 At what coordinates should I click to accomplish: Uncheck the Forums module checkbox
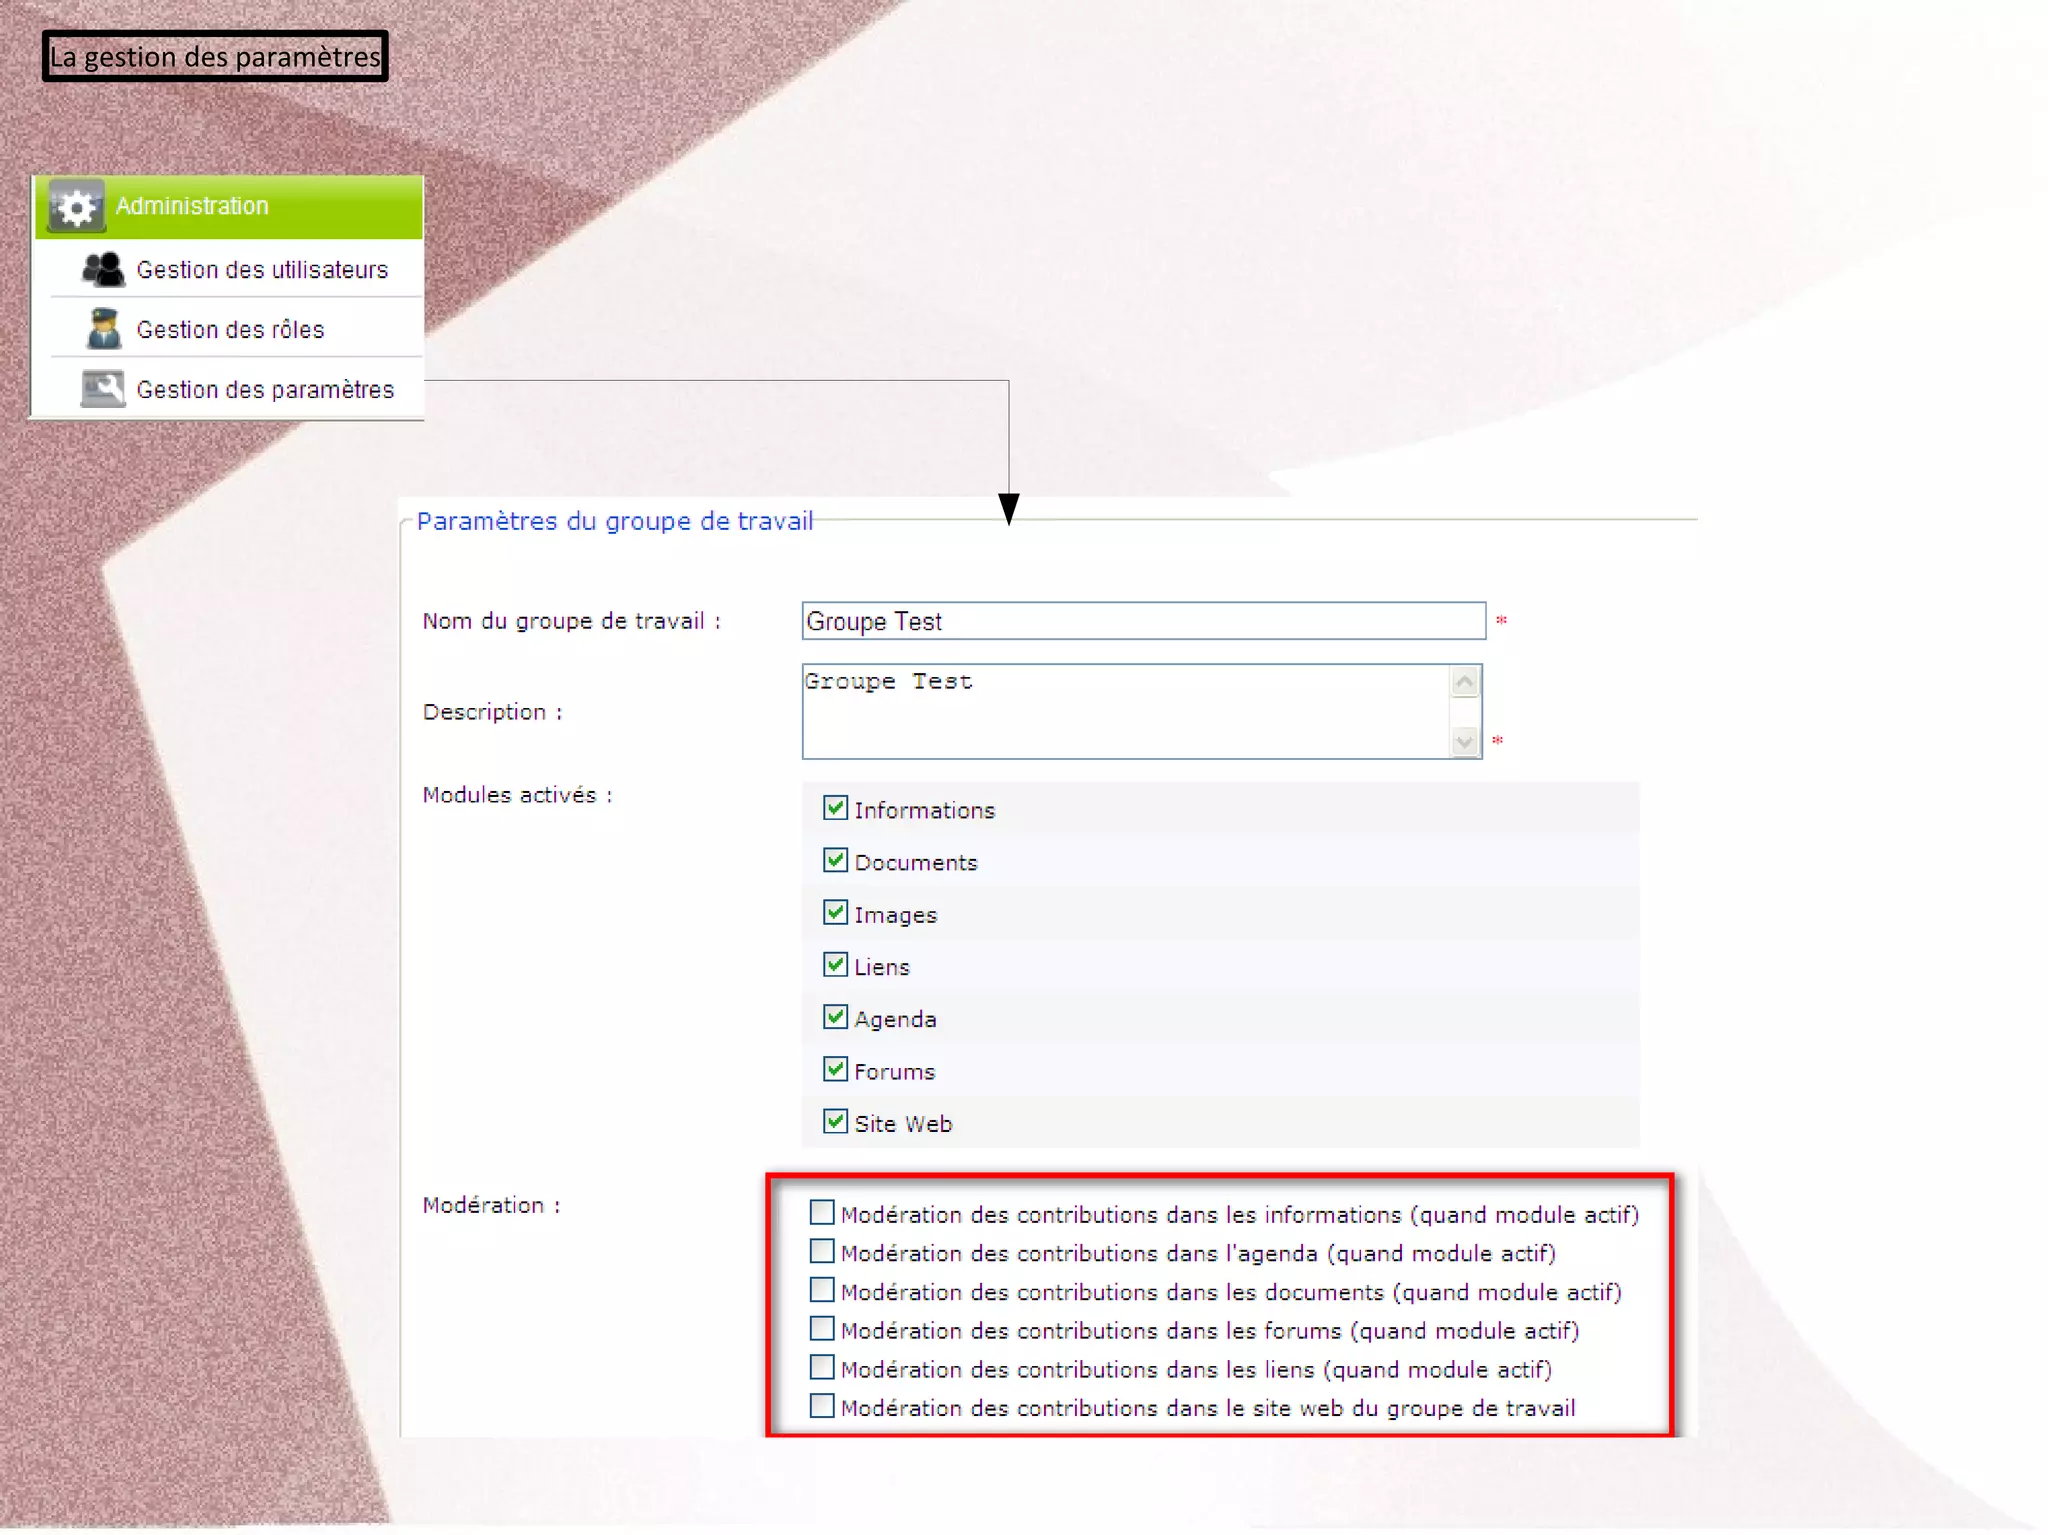[x=835, y=1069]
